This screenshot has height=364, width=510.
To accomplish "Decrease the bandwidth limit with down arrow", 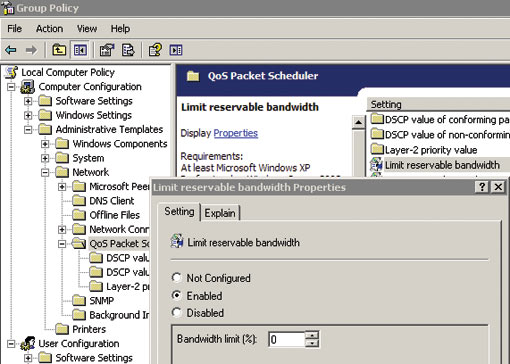I will [x=312, y=344].
